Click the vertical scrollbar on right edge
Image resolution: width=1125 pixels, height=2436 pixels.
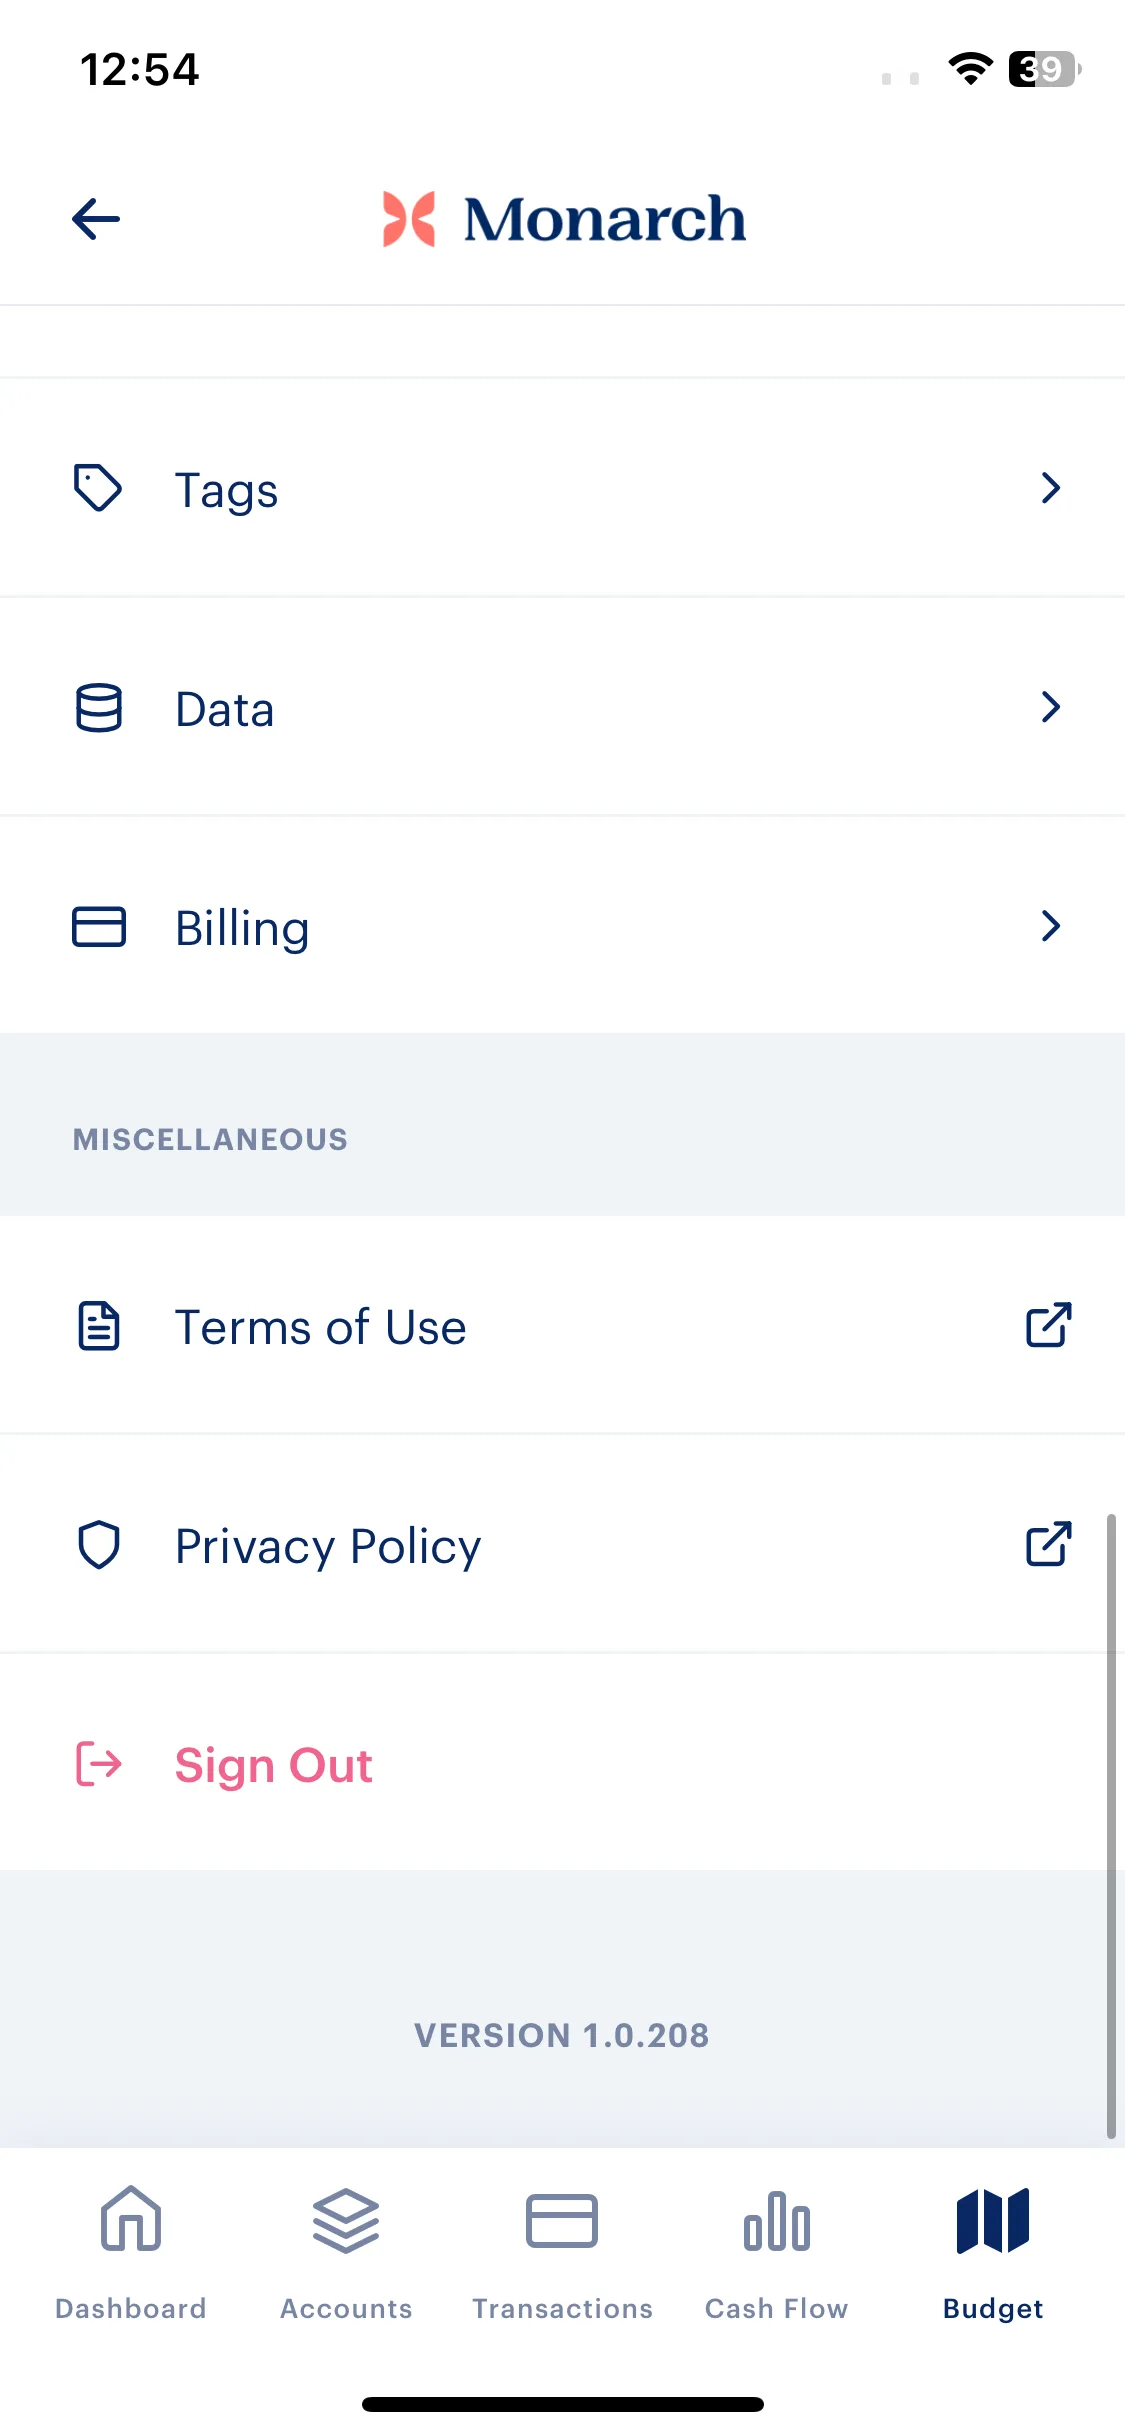pyautogui.click(x=1111, y=1826)
